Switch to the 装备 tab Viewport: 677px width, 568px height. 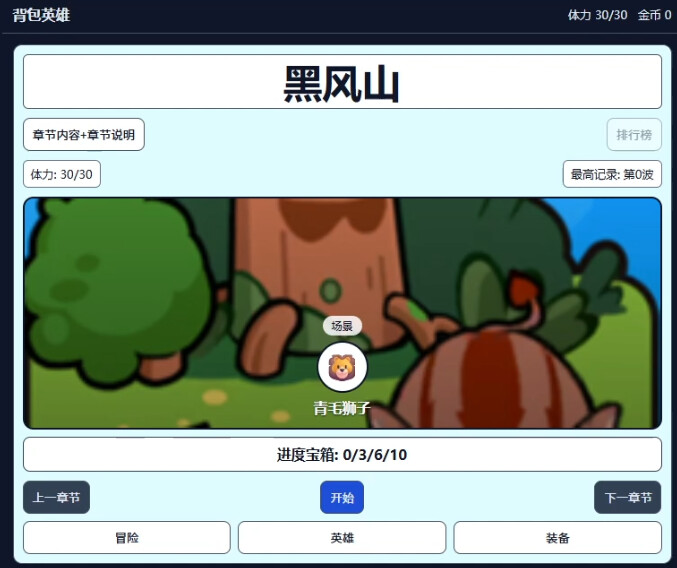coord(557,538)
